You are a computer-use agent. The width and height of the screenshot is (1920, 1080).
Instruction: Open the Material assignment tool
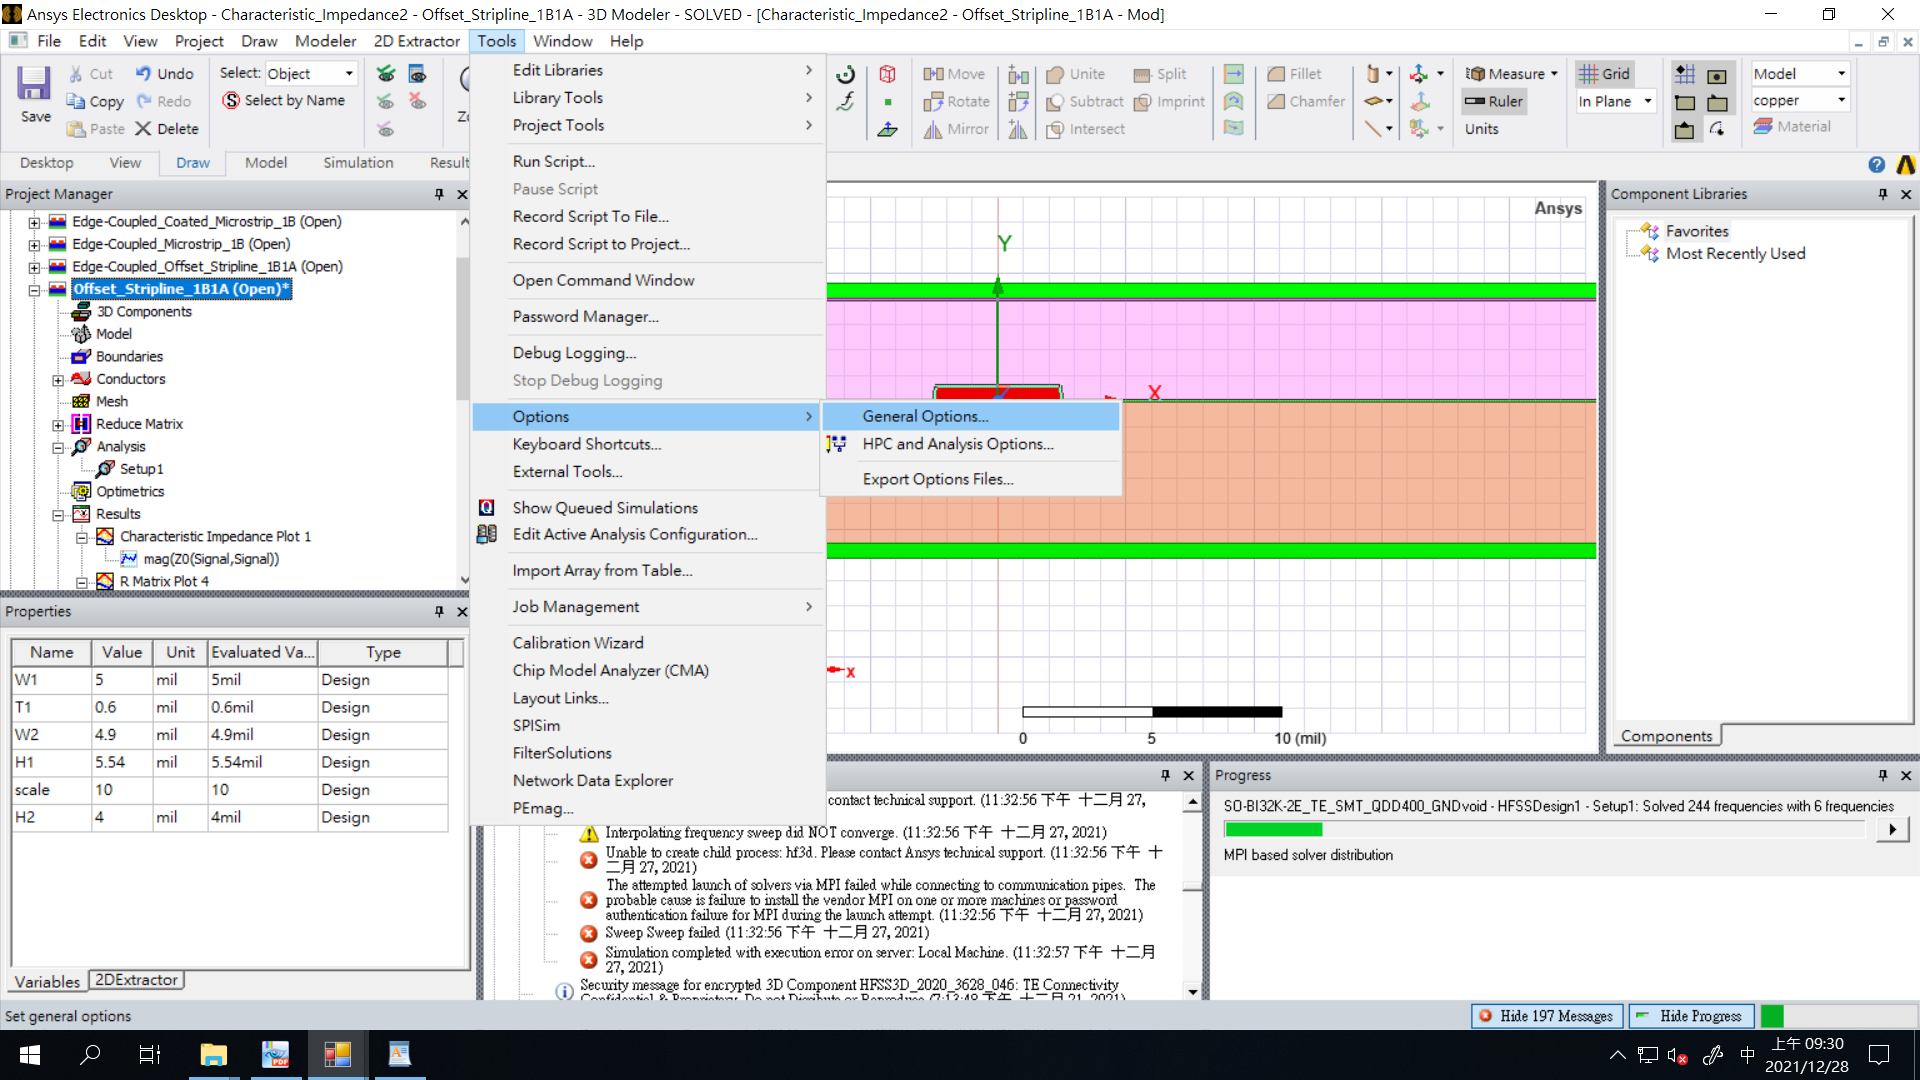click(1792, 127)
